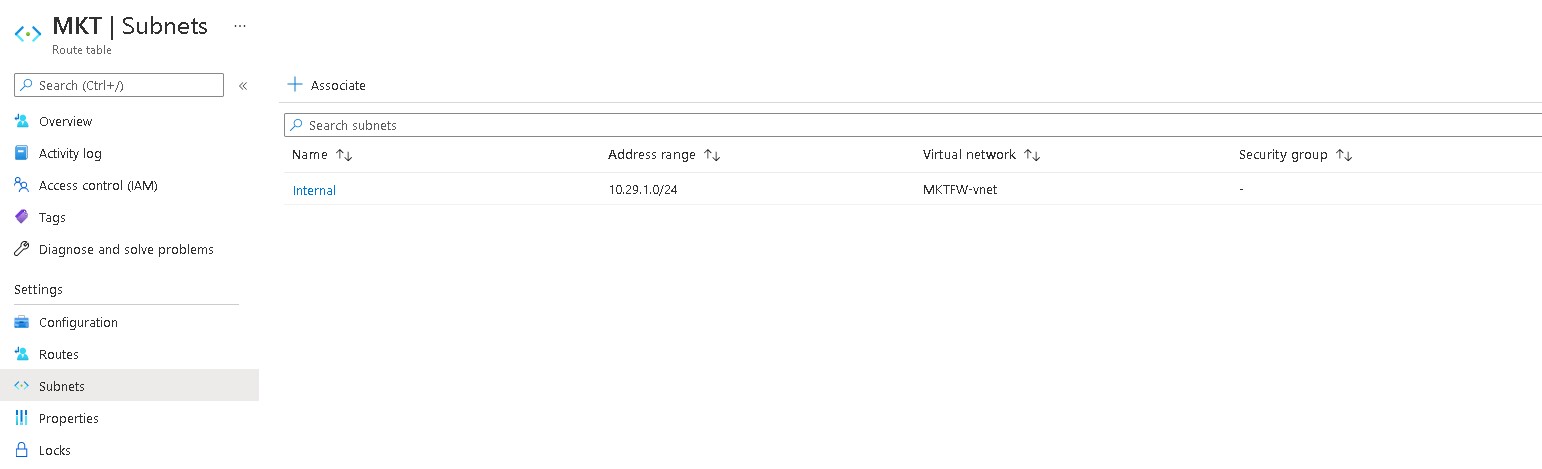This screenshot has height=469, width=1542.
Task: Select the Configuration icon under Settings
Action: (x=22, y=322)
